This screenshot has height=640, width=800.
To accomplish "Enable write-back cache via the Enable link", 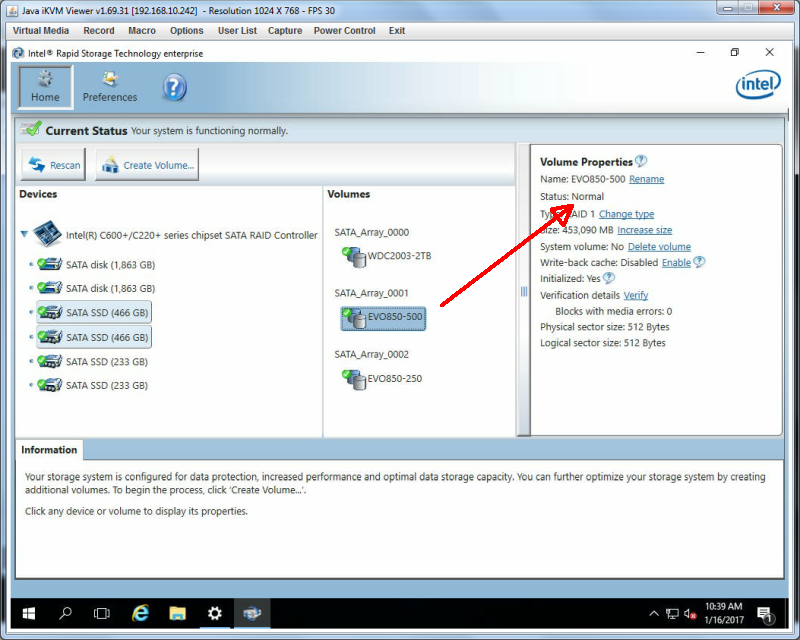I will pyautogui.click(x=676, y=263).
